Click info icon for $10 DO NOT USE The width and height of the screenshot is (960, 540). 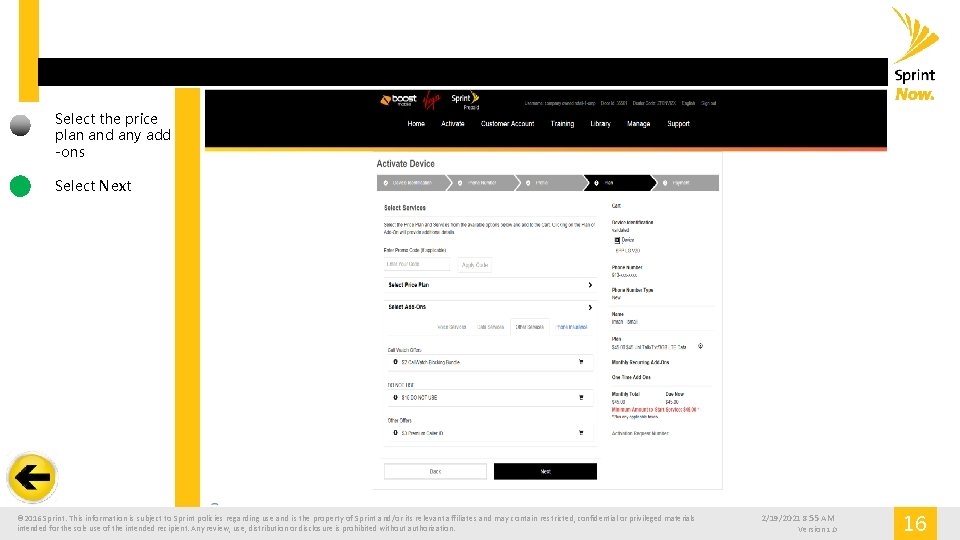395,397
